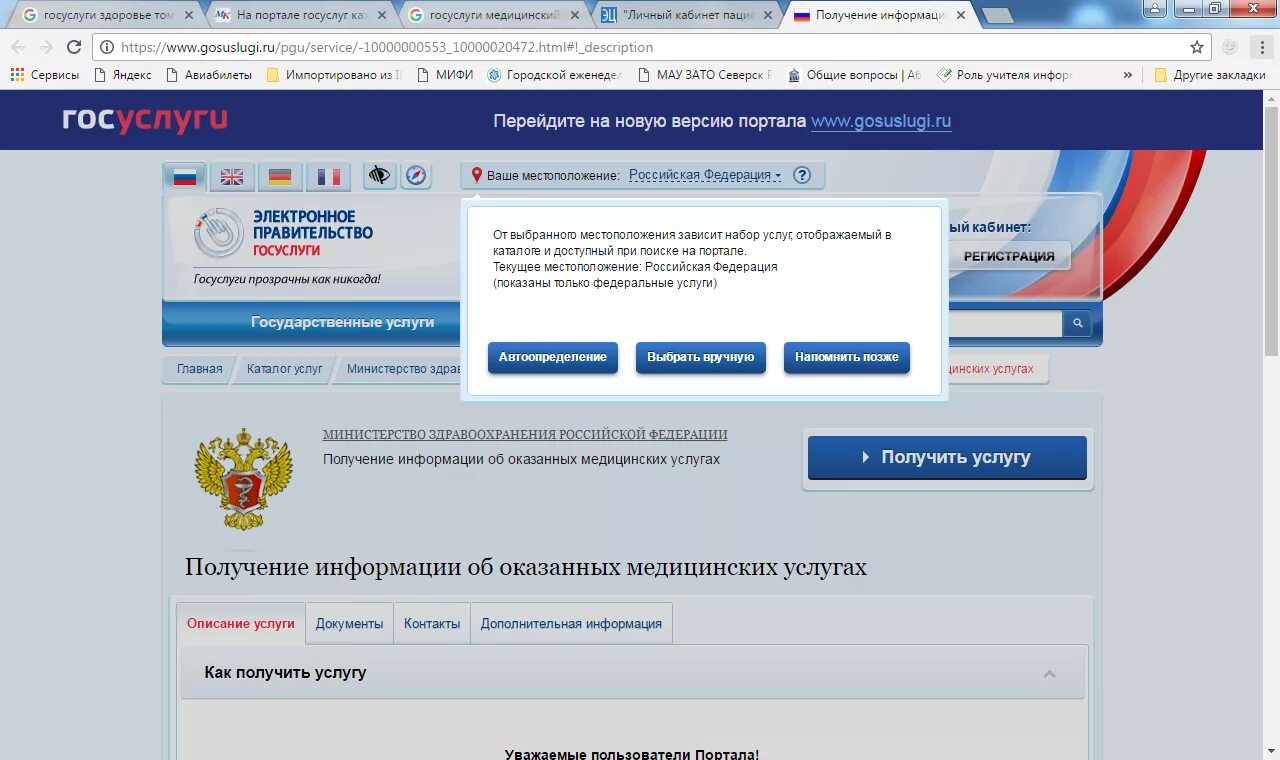Open Министерство здравоохранения Российской Федерации link

[x=525, y=435]
